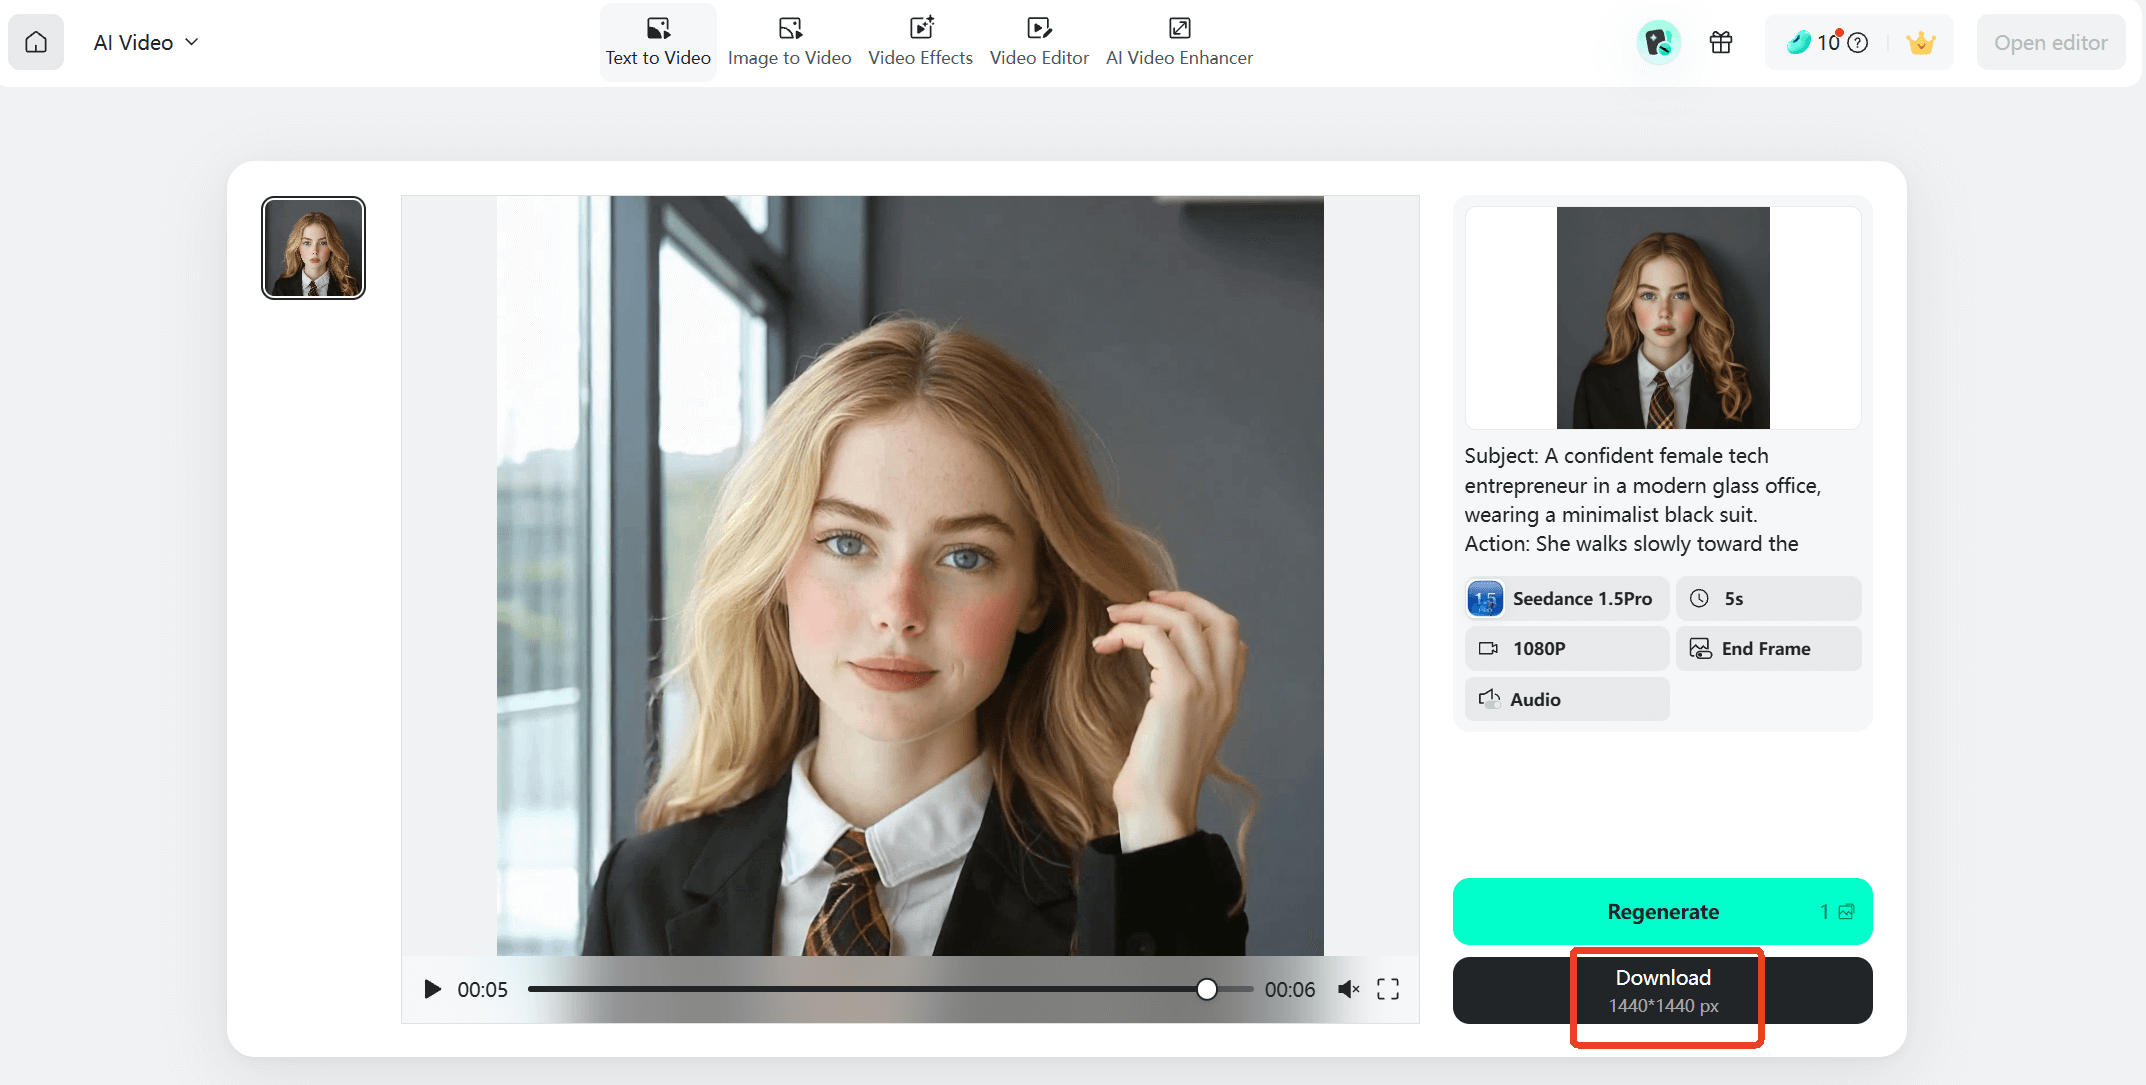Open the credits help question mark

point(1857,42)
